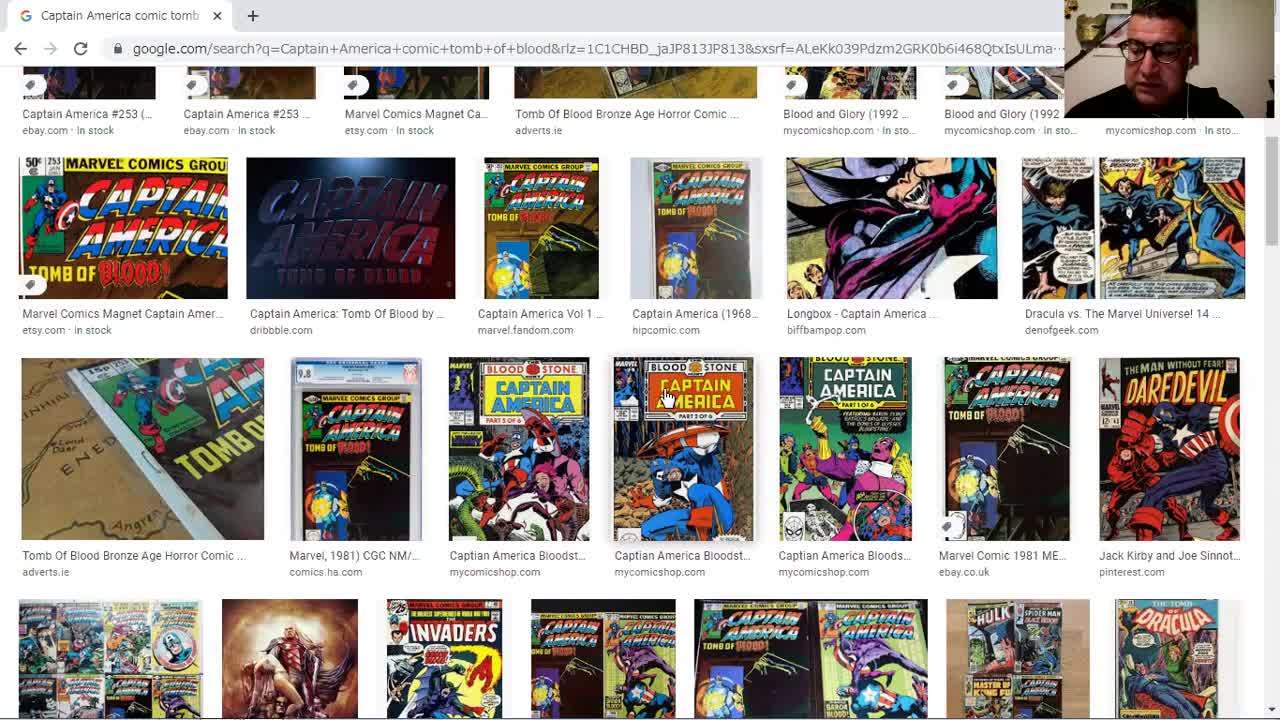Click 'Tomb Of Blood Bronze Age Horror Comic' top-row title
Screen dimensions: 1280x720
click(x=626, y=114)
